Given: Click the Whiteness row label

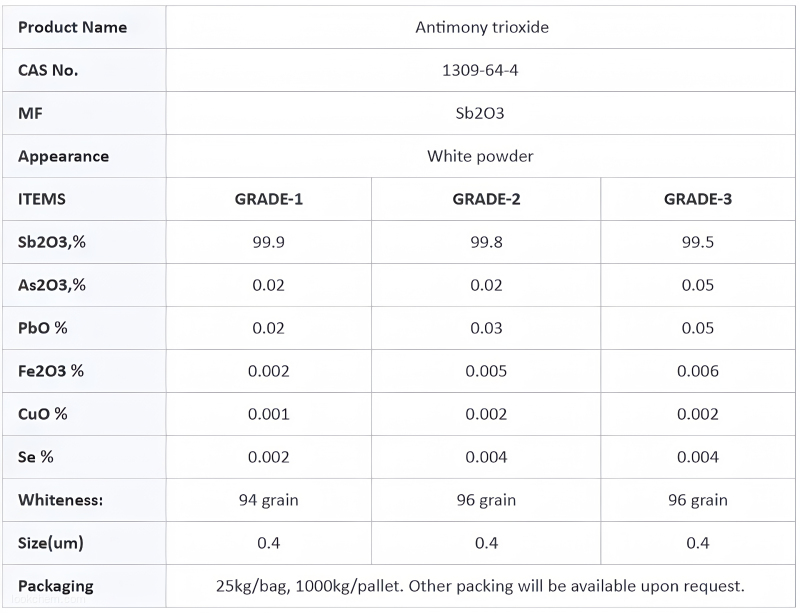Looking at the screenshot, I should click(x=61, y=500).
